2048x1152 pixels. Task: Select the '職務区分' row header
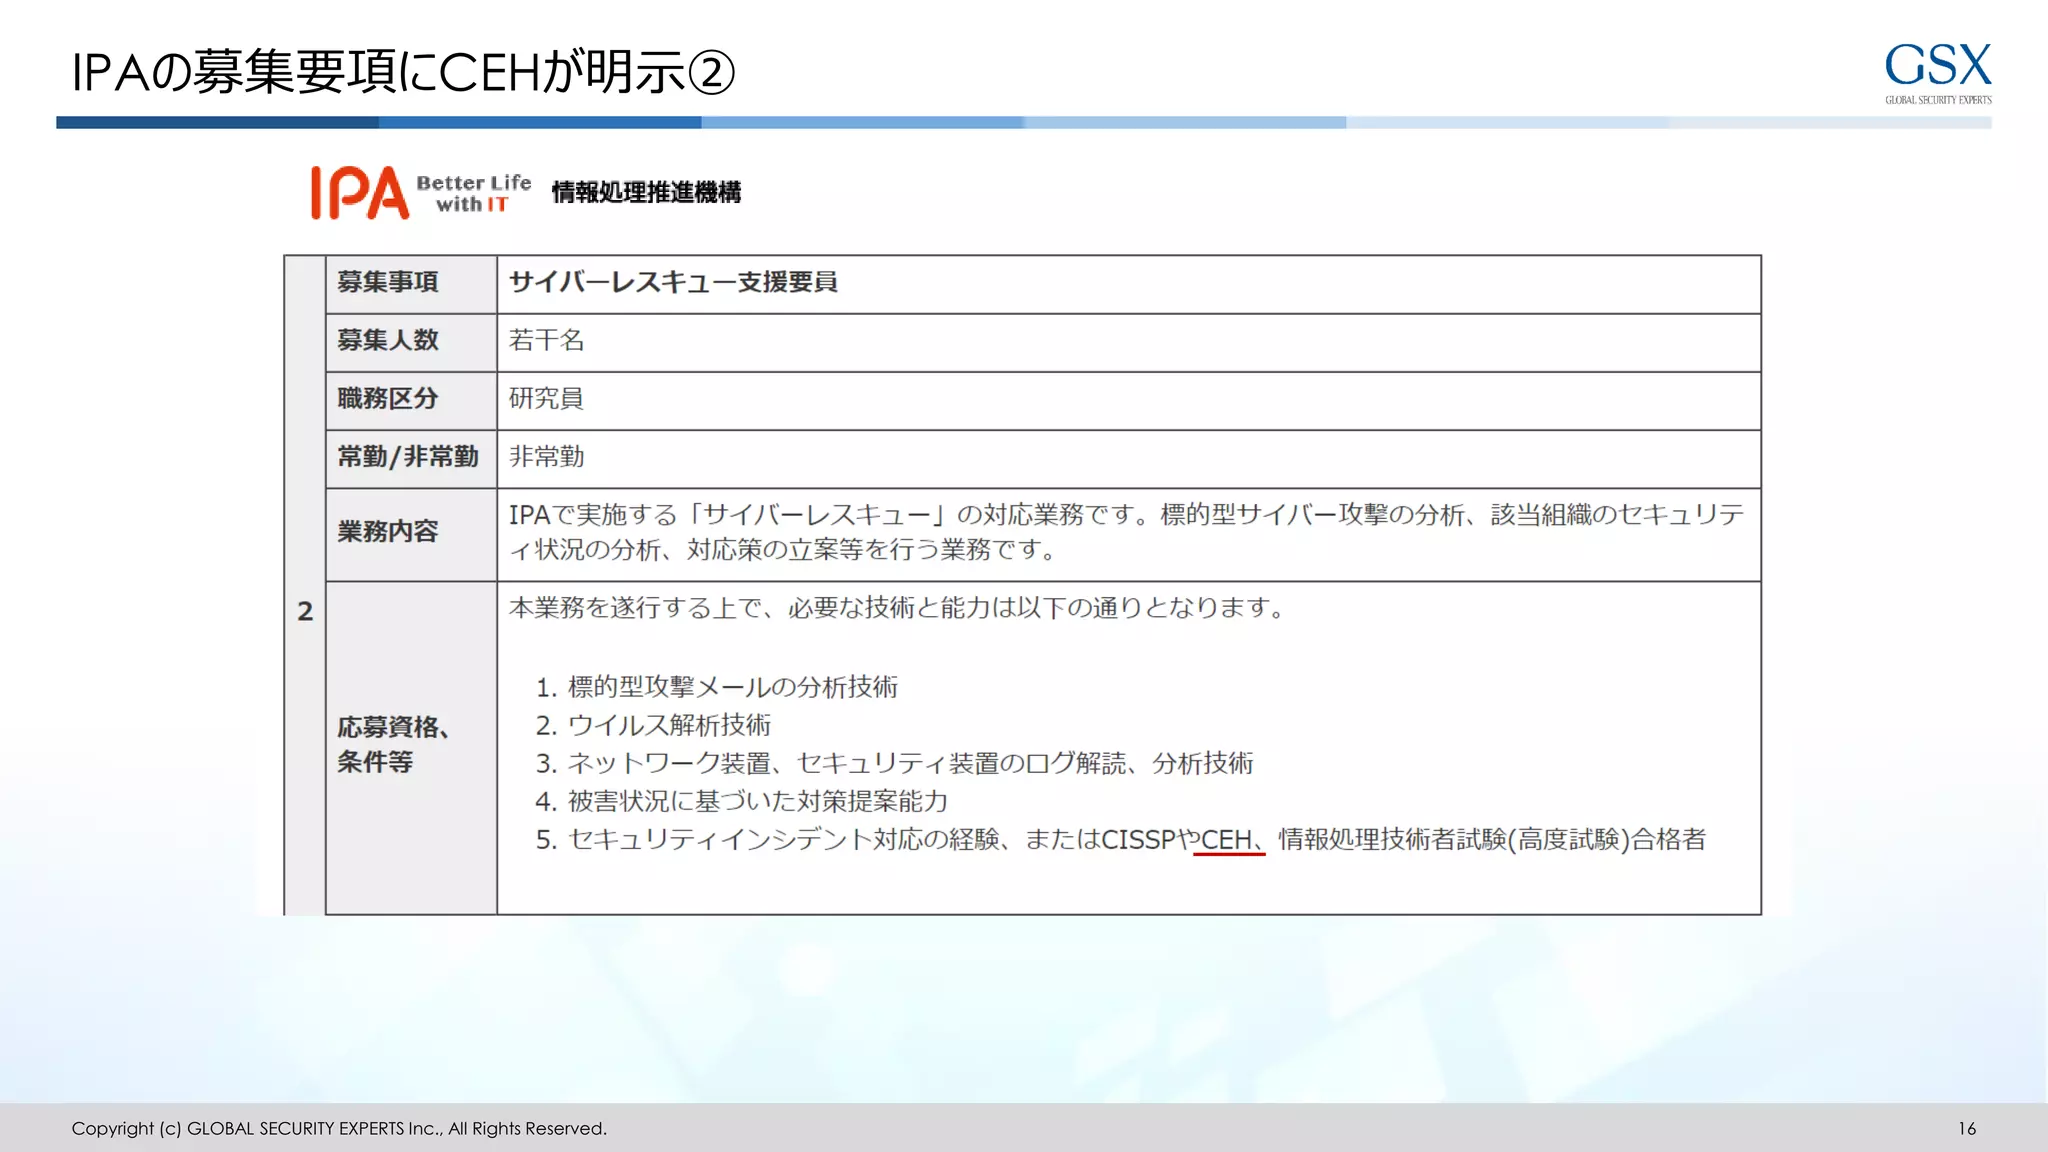point(411,400)
